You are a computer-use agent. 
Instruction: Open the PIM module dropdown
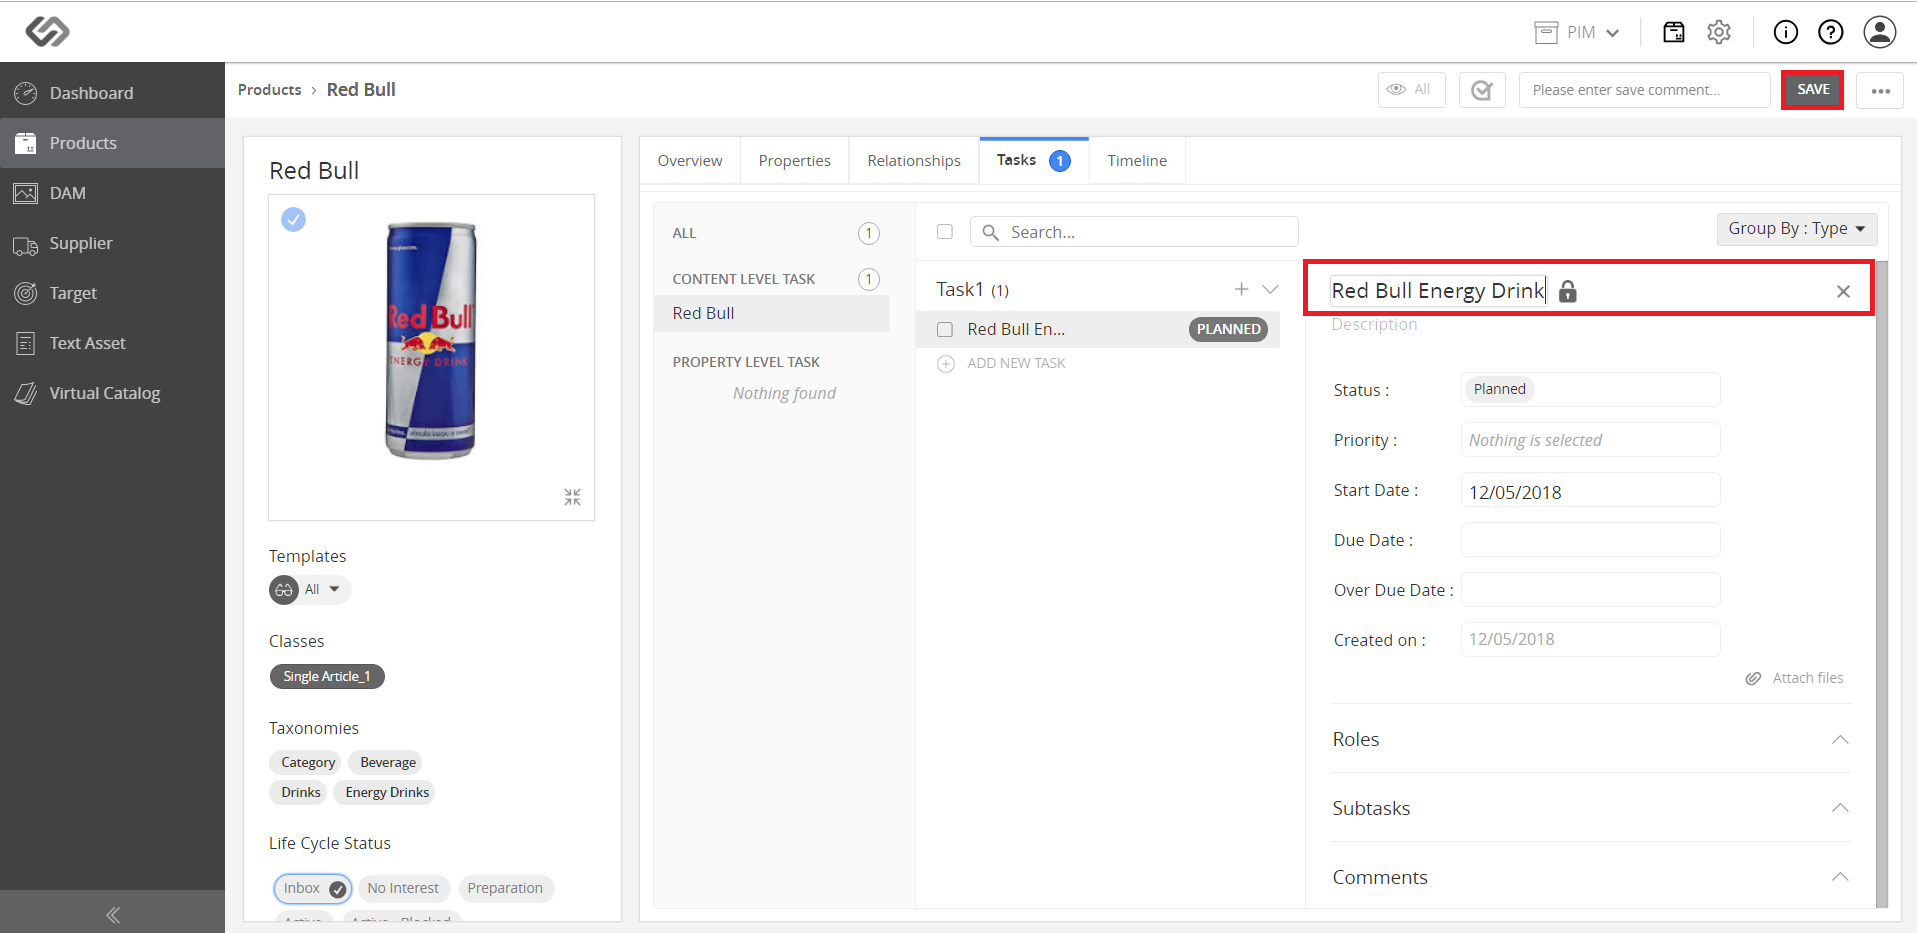[x=1577, y=32]
